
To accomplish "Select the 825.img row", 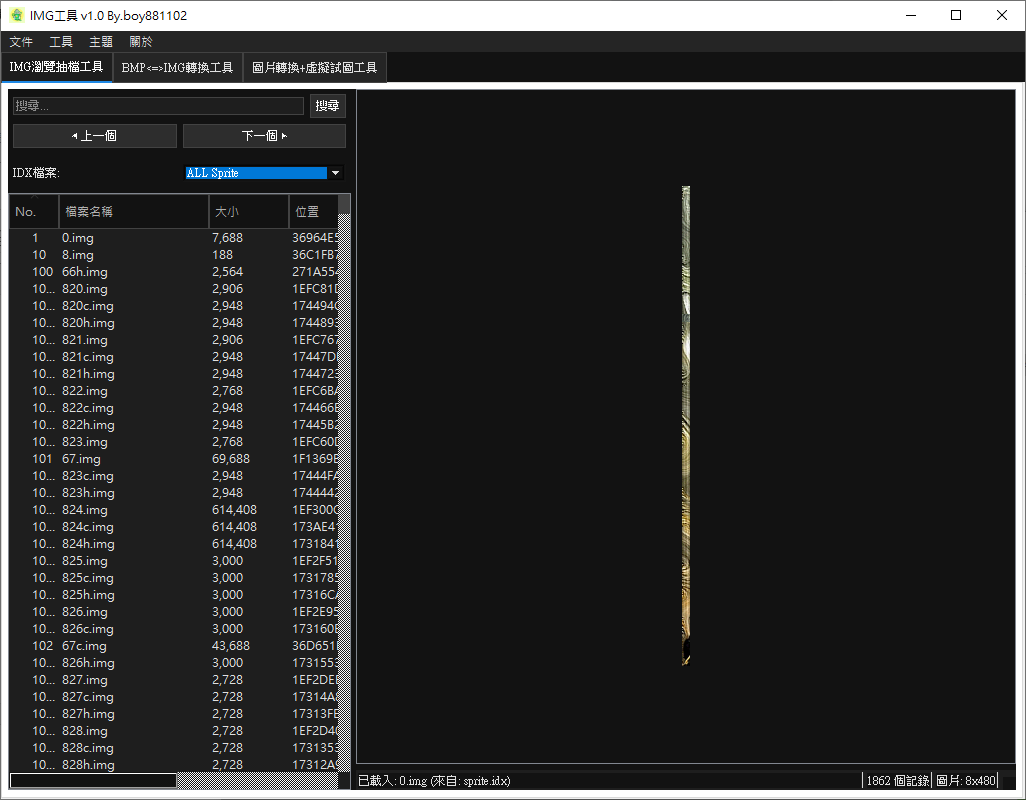I will 175,561.
